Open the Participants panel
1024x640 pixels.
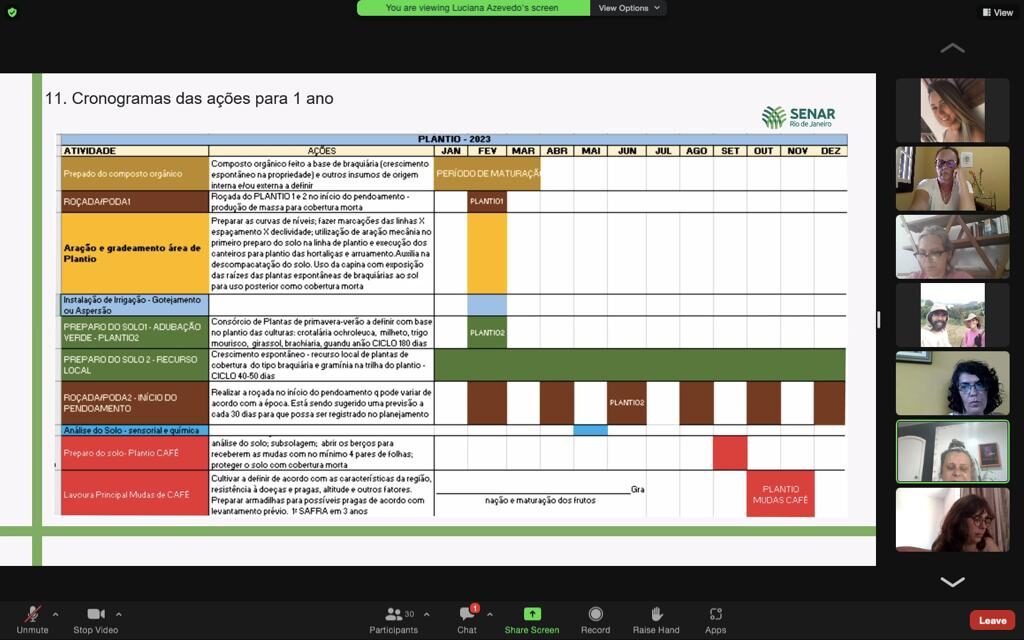[394, 620]
